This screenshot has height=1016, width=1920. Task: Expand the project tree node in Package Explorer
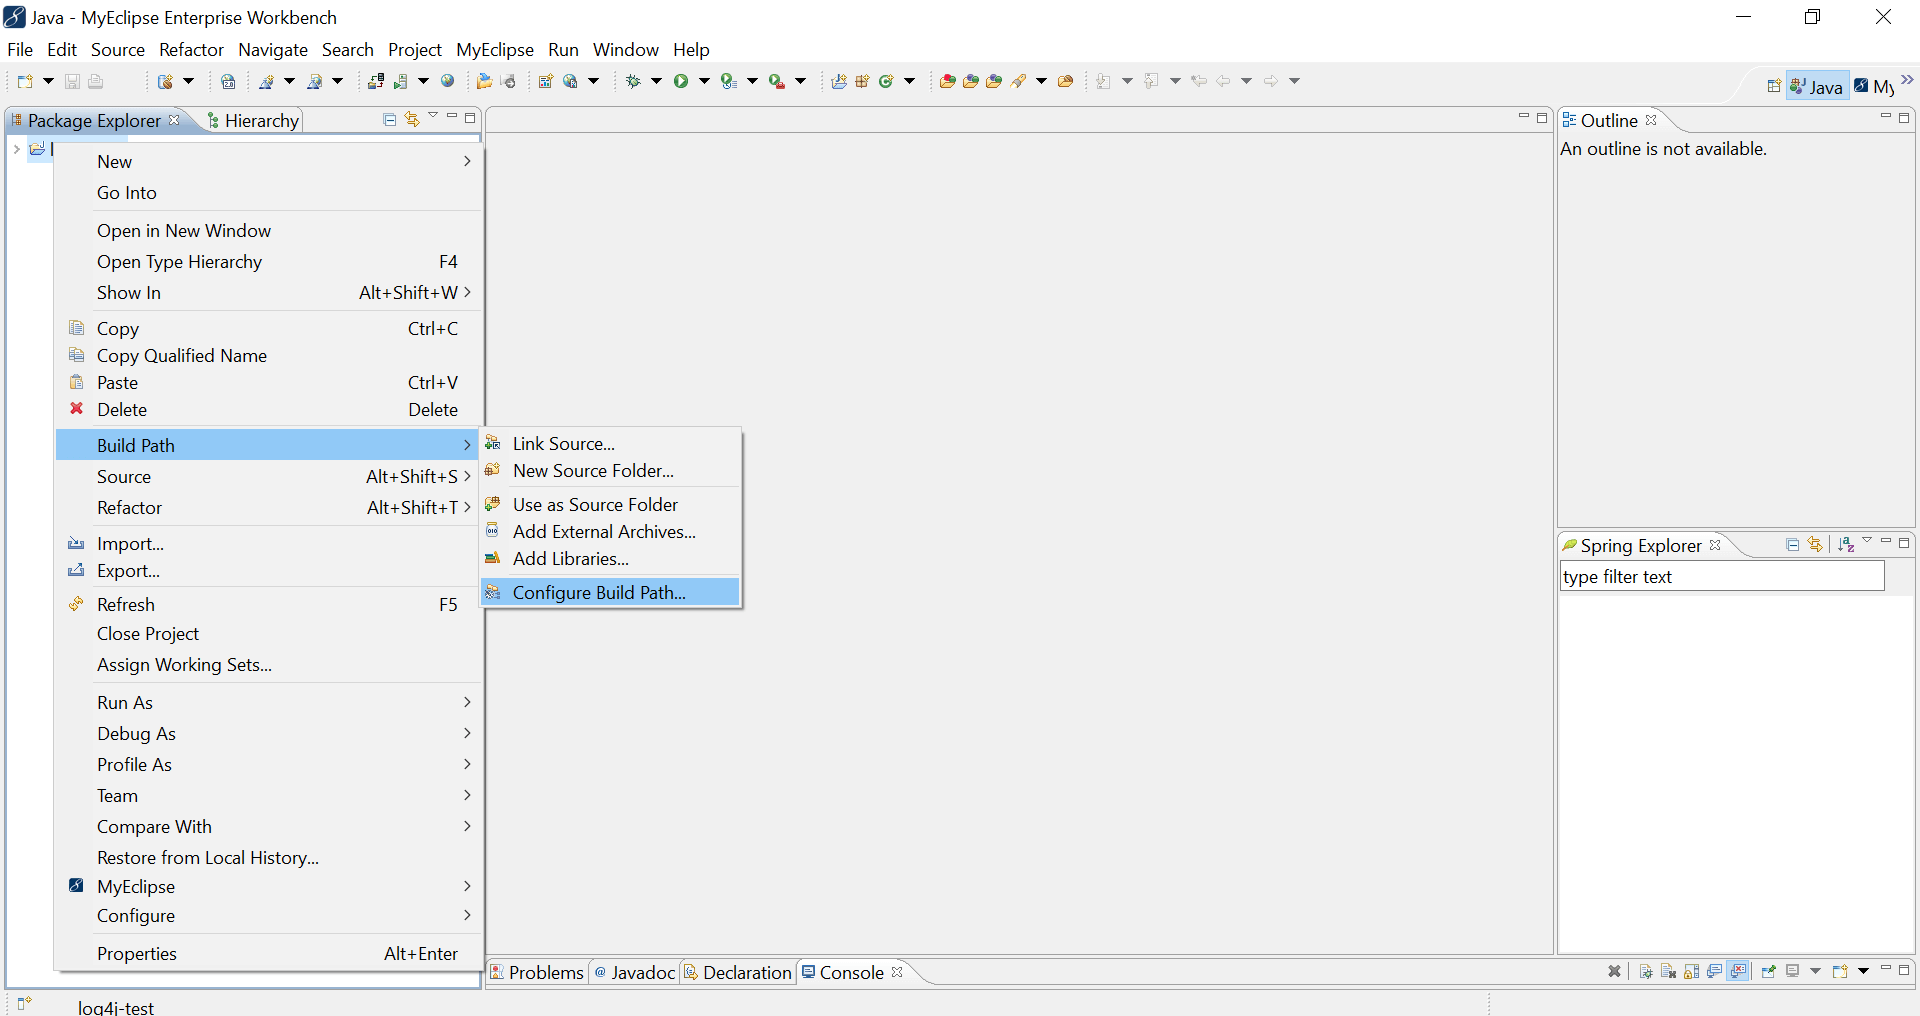coord(16,149)
